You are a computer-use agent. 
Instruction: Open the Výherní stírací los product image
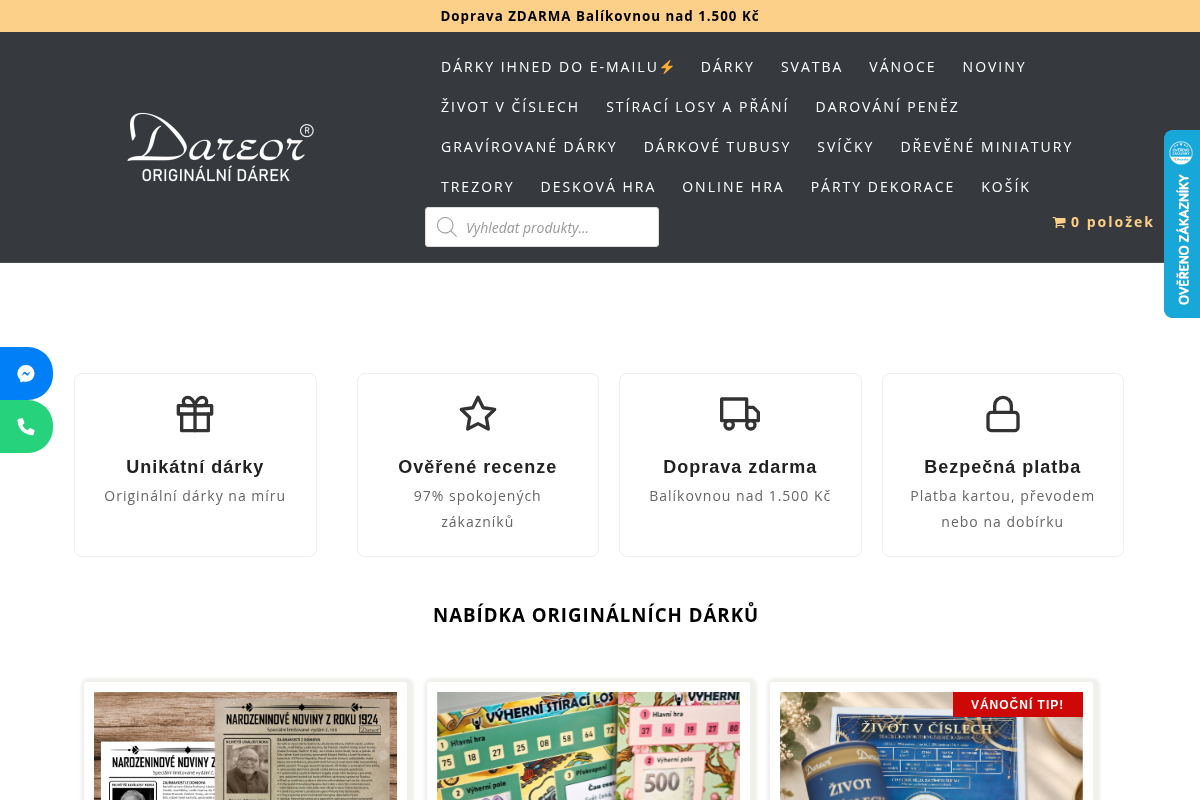coord(588,746)
